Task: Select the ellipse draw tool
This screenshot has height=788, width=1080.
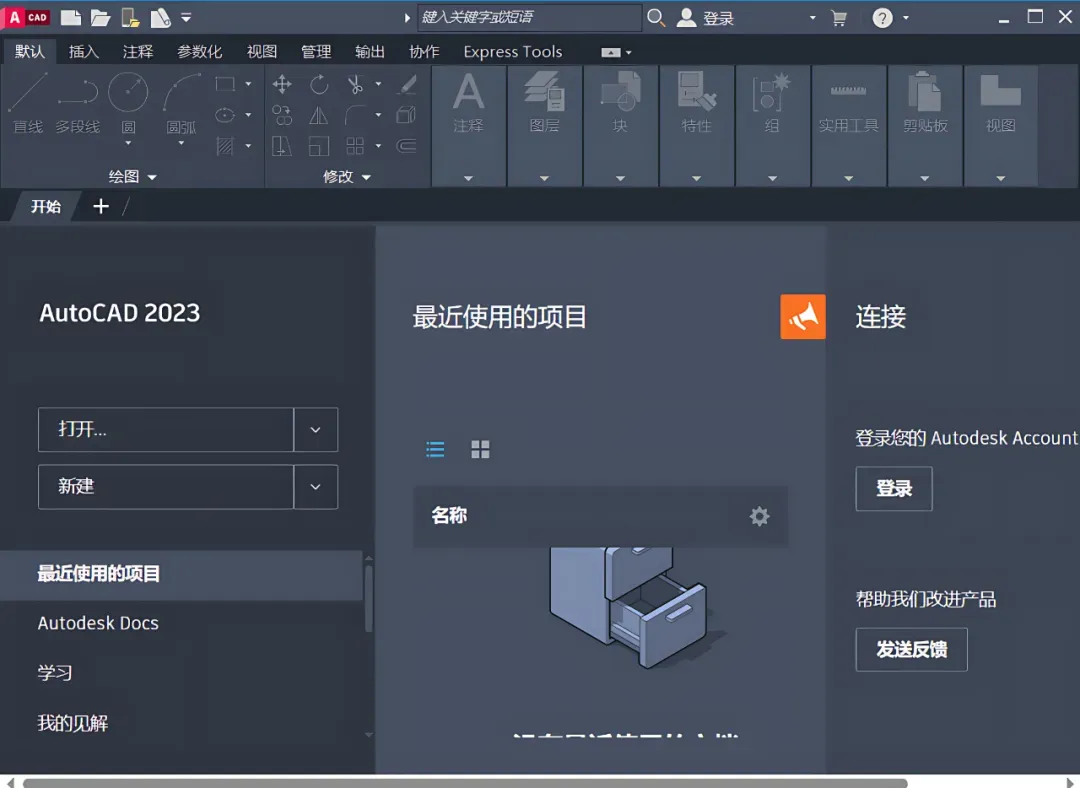Action: tap(225, 115)
